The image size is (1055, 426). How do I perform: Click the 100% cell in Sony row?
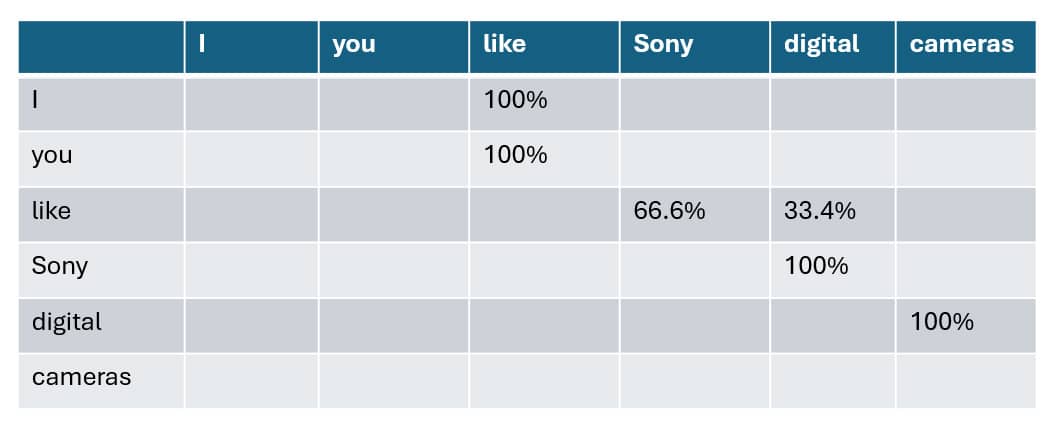pyautogui.click(x=833, y=270)
